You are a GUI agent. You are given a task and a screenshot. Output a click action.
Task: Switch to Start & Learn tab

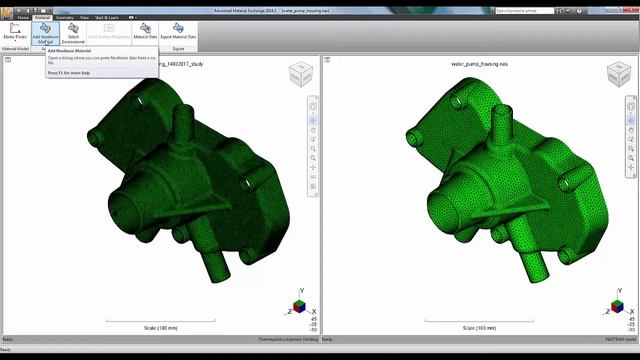[107, 18]
